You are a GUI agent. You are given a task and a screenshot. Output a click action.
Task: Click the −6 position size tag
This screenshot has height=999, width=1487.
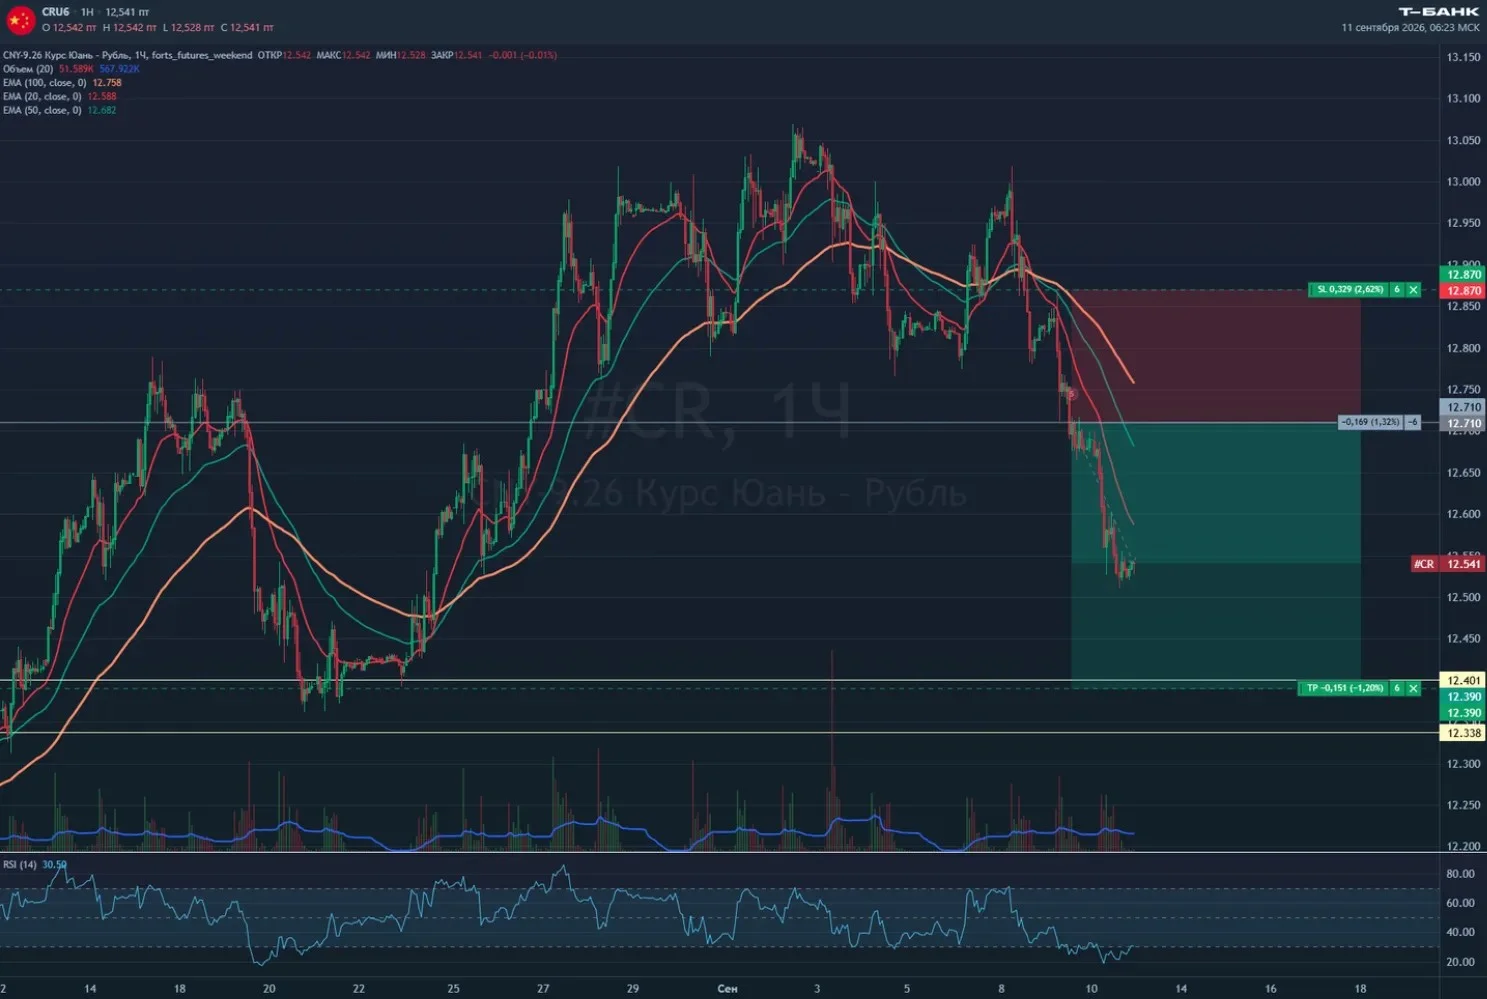[1413, 422]
